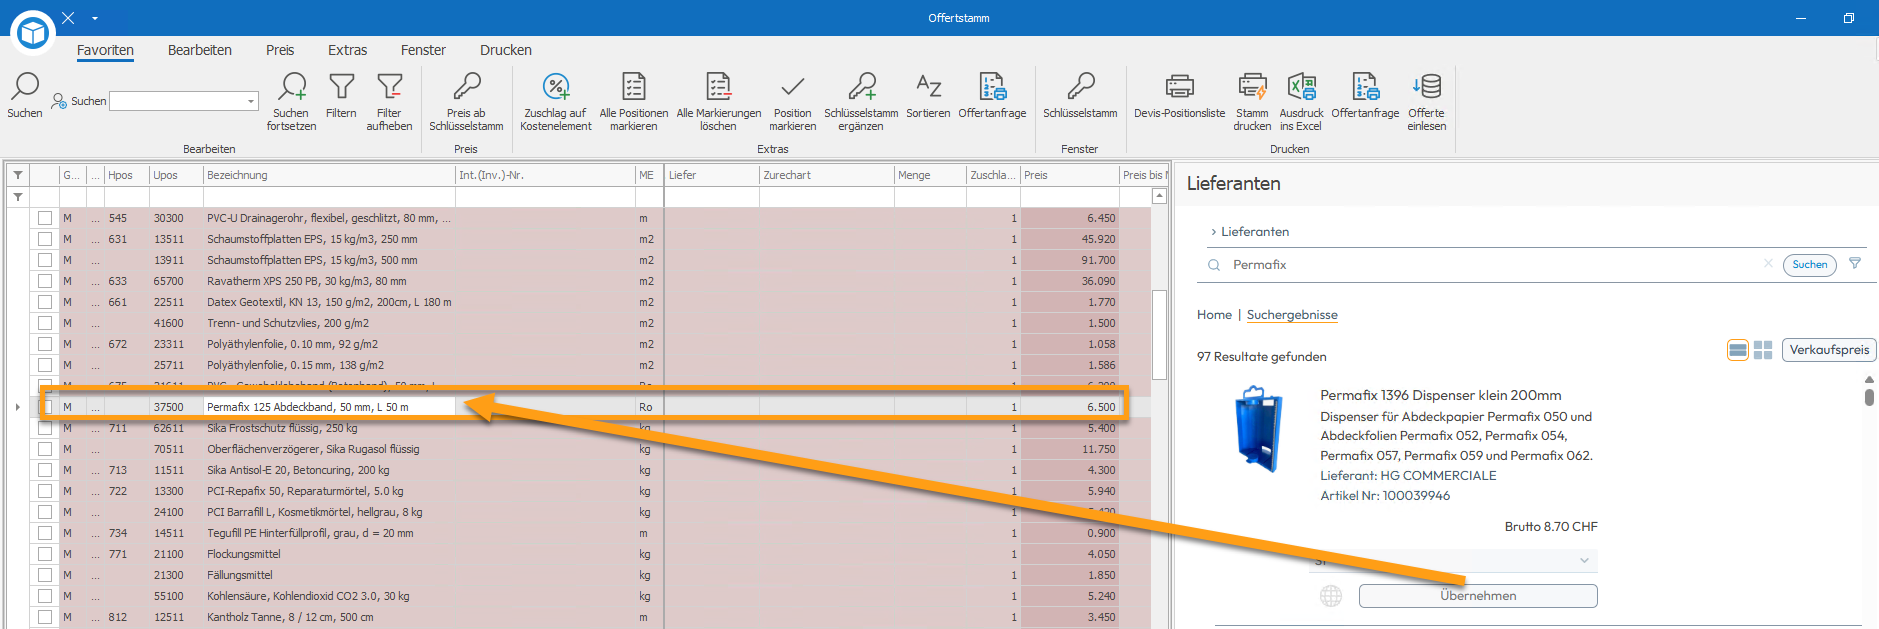
Task: Click Offertanfrage in Drucken group
Action: tap(1365, 95)
